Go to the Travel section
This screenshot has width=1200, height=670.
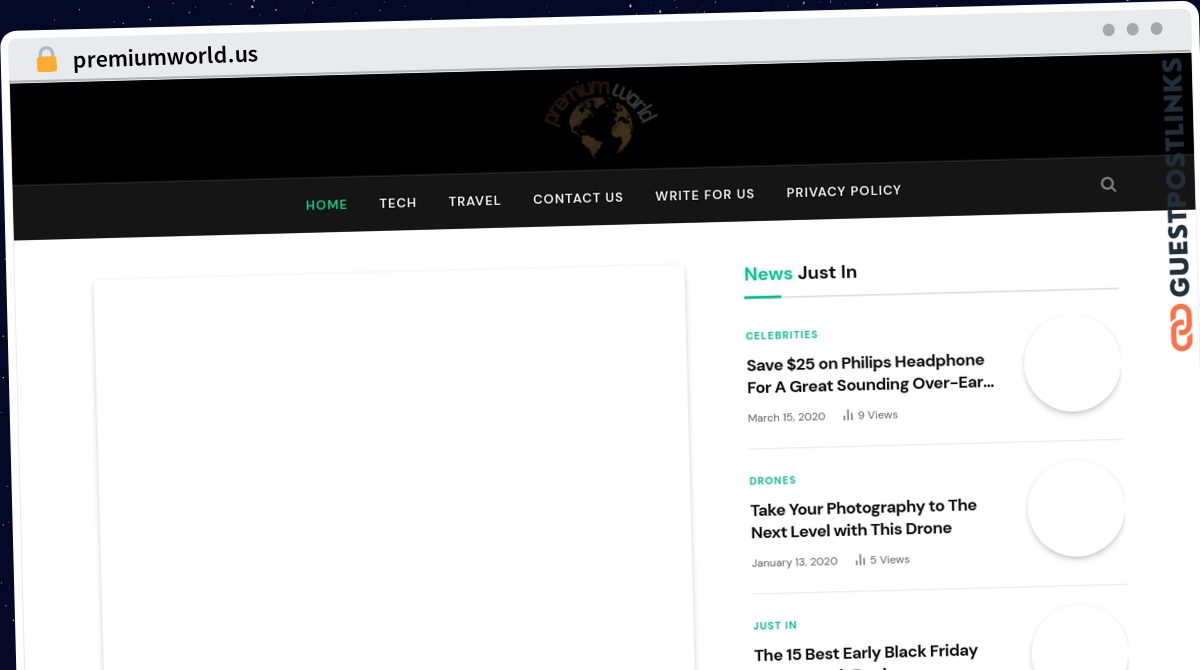[x=474, y=200]
